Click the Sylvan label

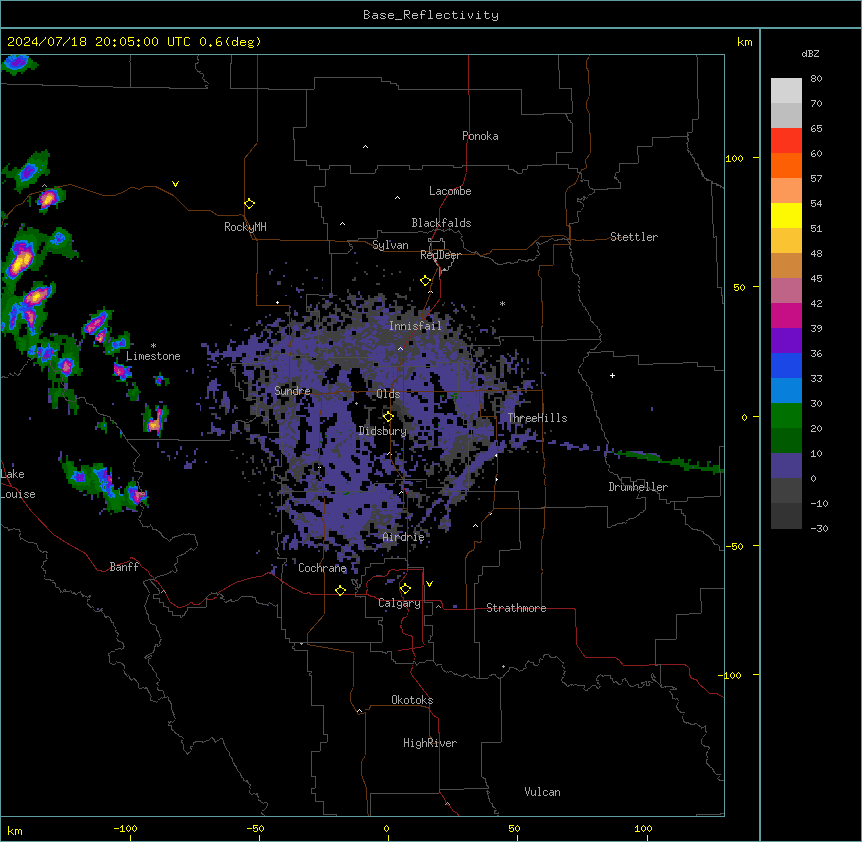(390, 245)
